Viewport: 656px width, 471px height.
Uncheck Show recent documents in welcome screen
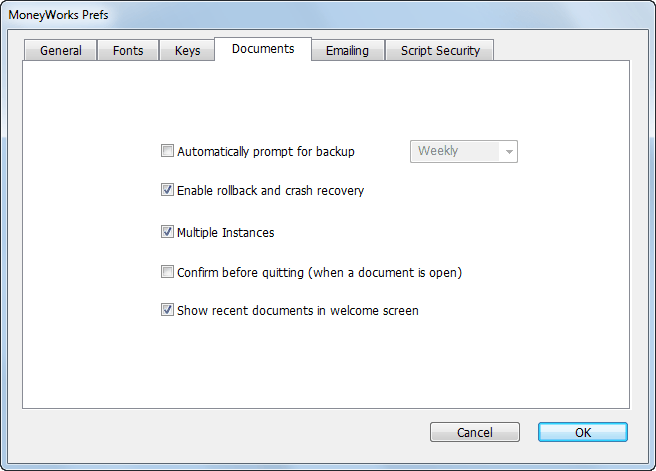click(x=167, y=310)
